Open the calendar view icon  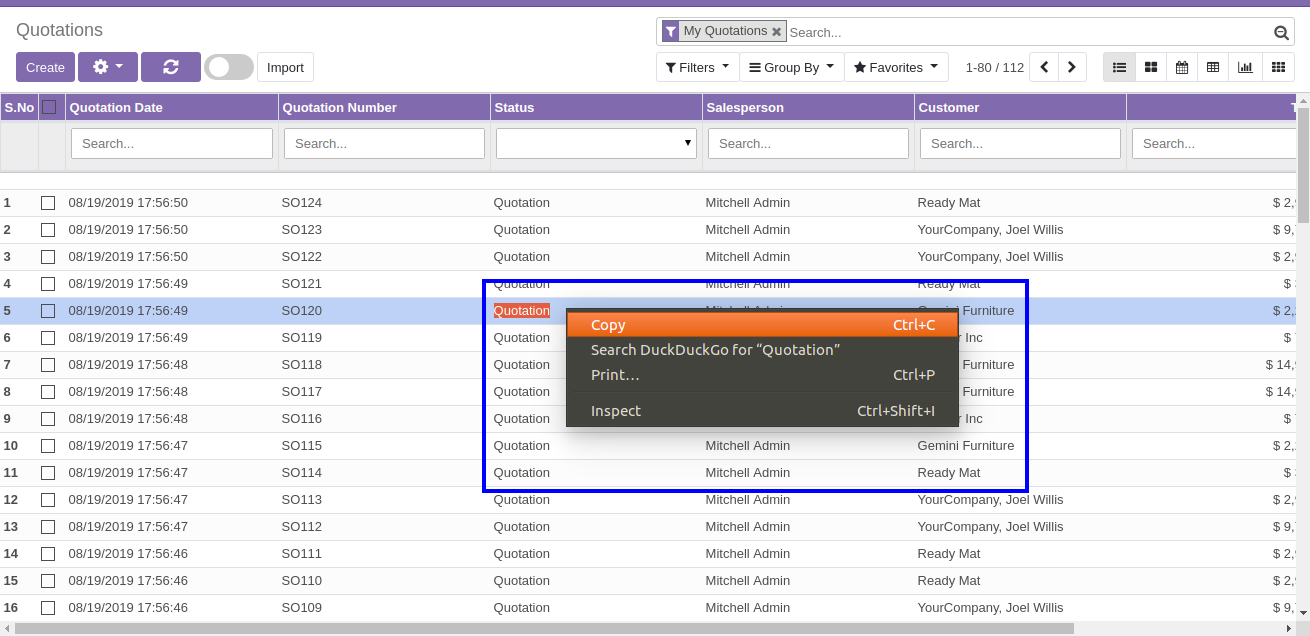(x=1182, y=67)
